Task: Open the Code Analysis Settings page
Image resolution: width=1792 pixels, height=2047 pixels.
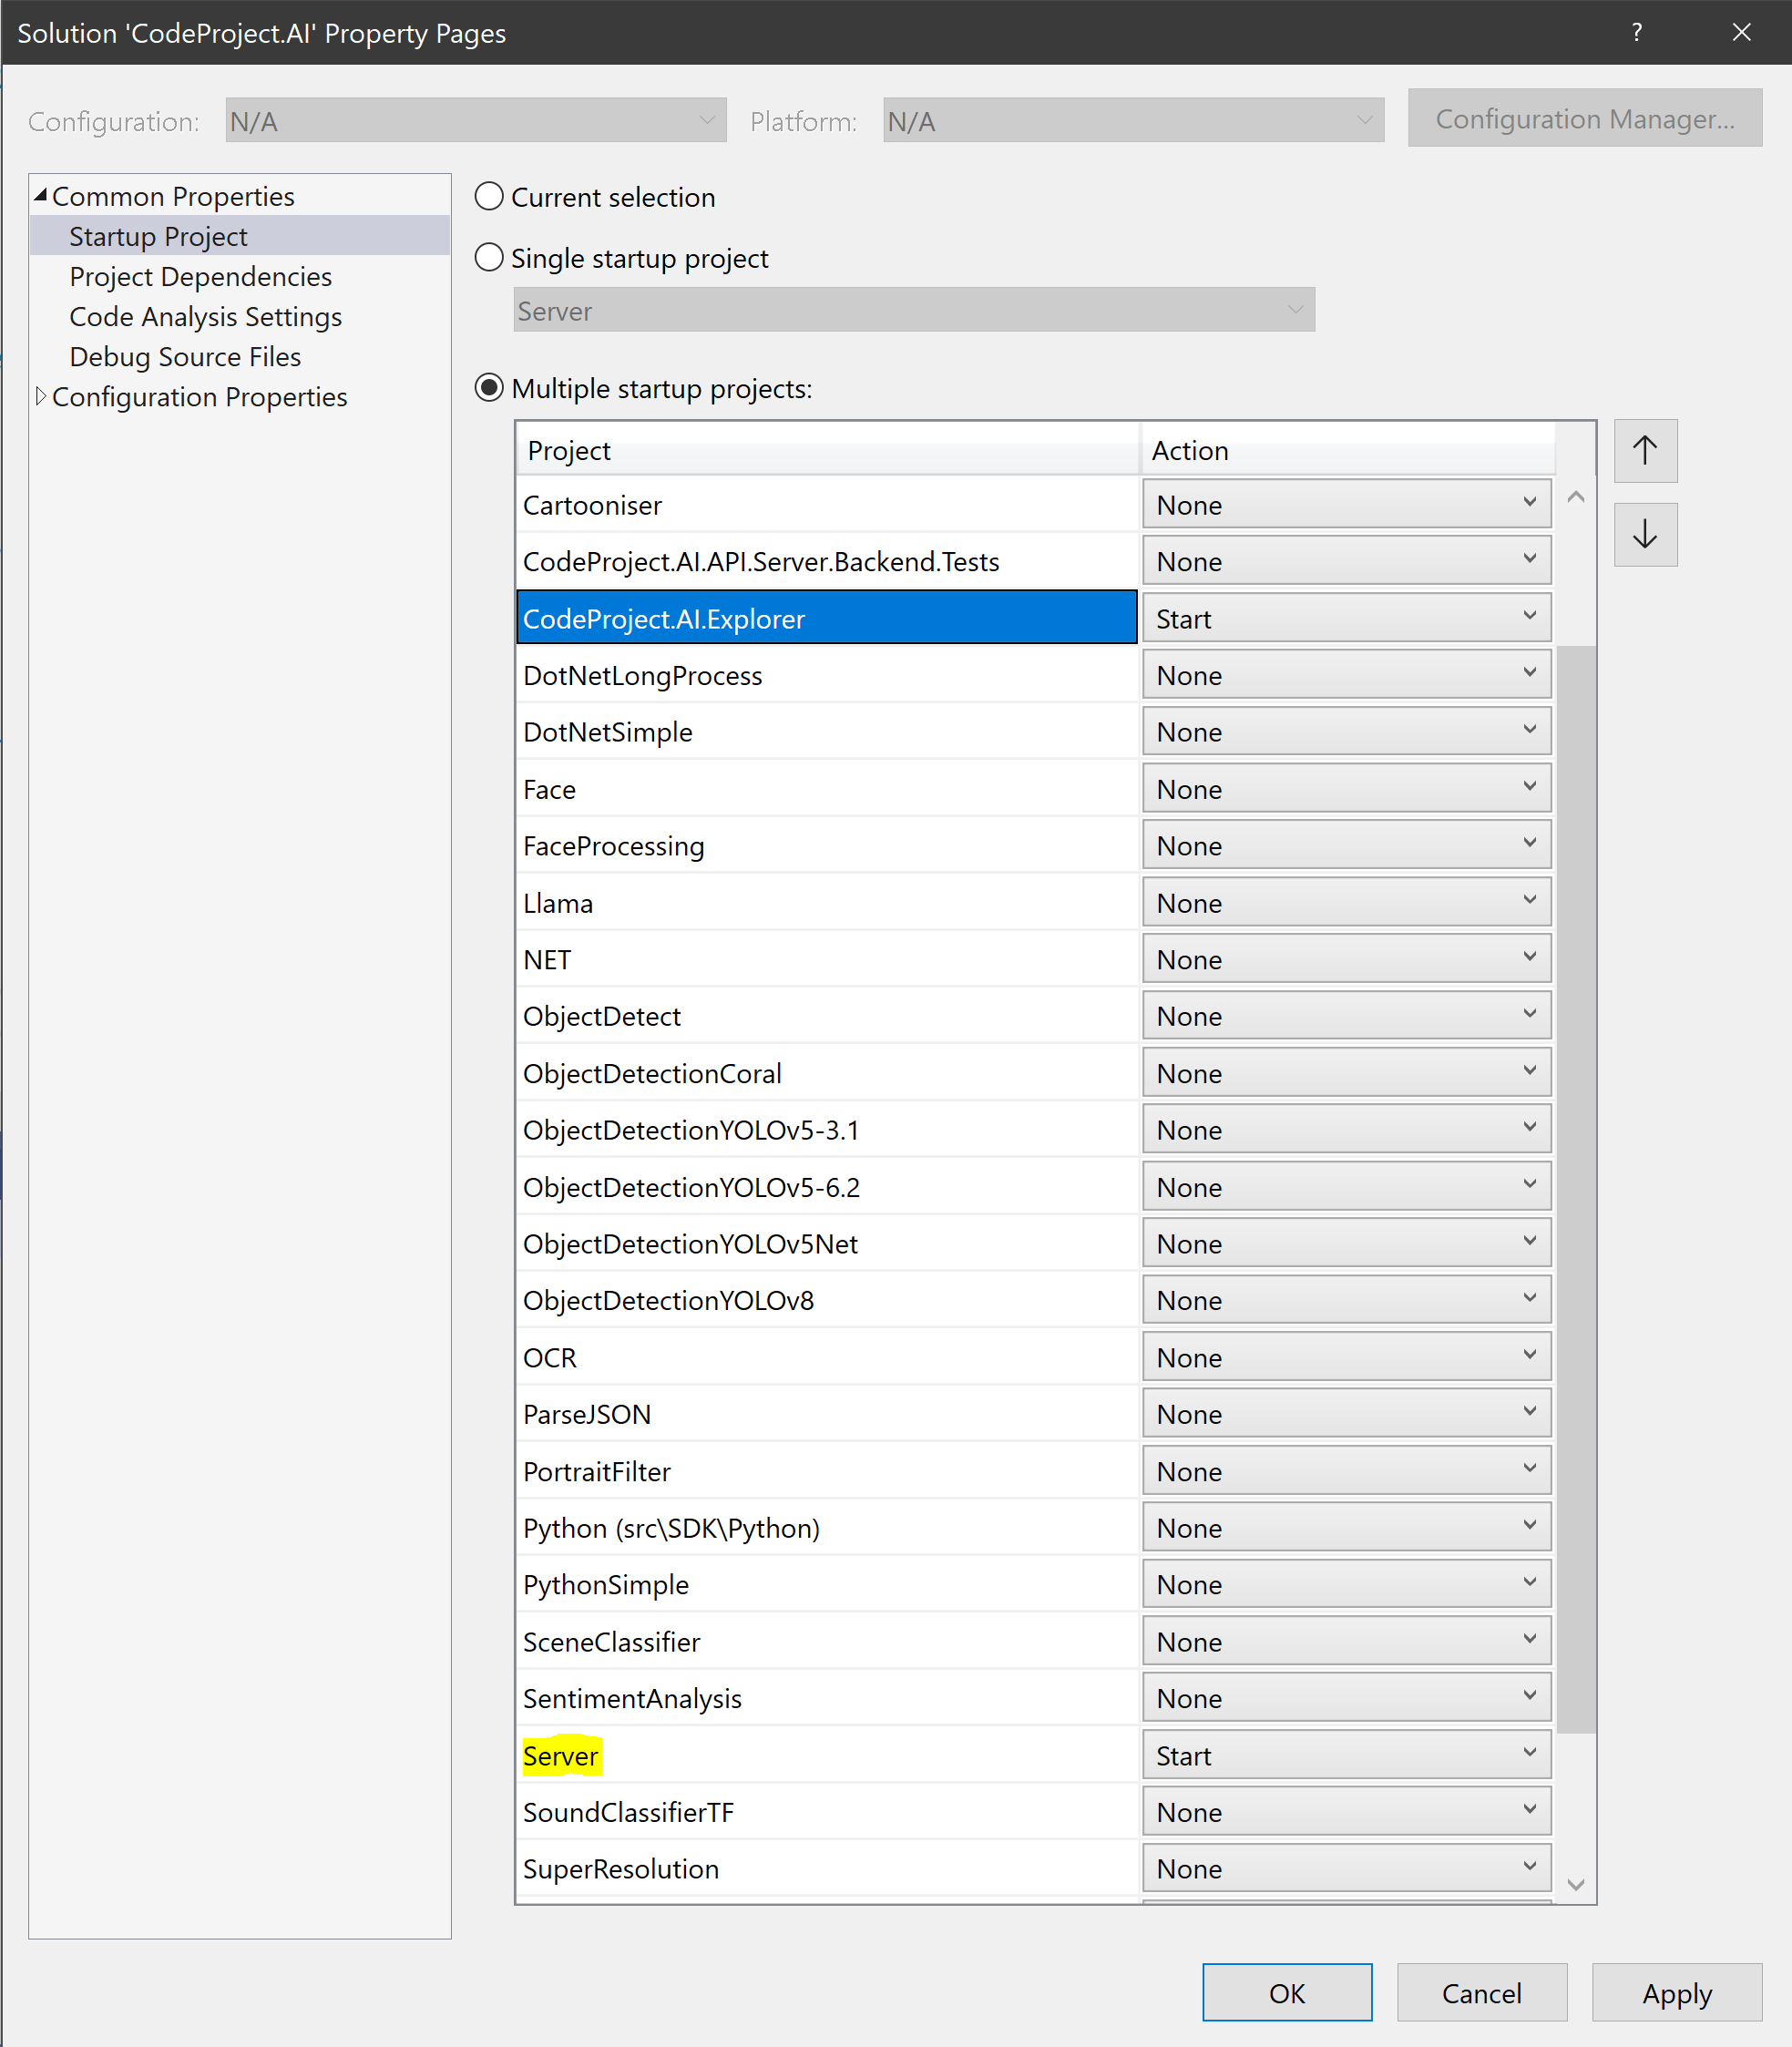Action: coord(205,316)
